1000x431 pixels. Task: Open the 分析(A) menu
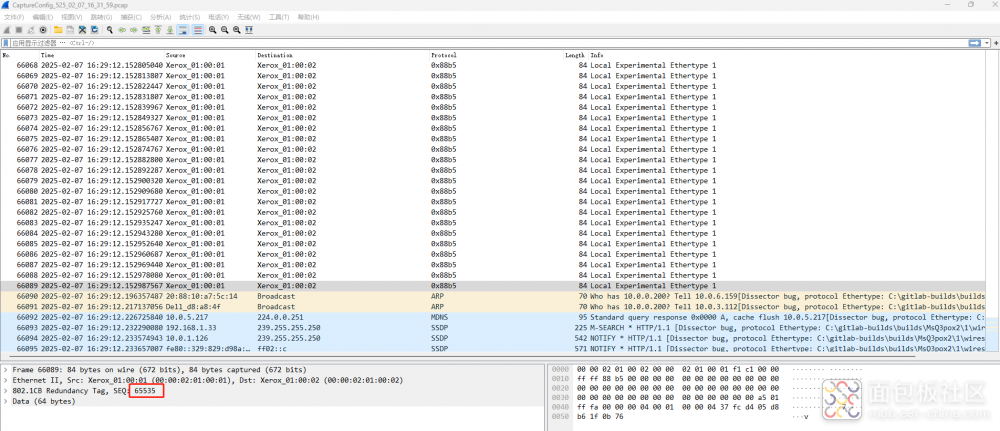tap(160, 17)
